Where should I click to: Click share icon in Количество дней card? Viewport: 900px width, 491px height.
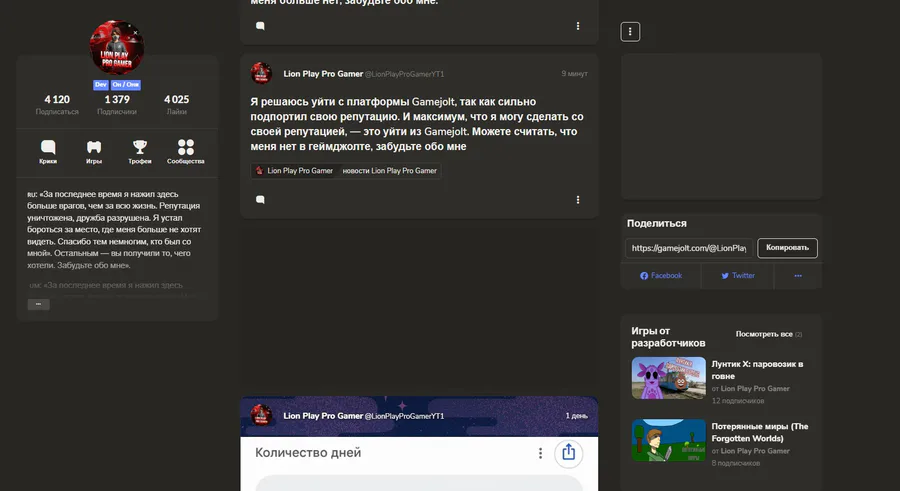click(568, 453)
